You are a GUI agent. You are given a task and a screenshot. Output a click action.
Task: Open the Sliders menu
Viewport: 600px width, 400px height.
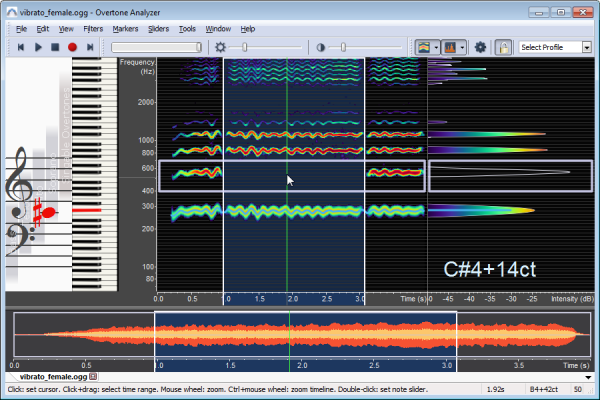pyautogui.click(x=158, y=29)
